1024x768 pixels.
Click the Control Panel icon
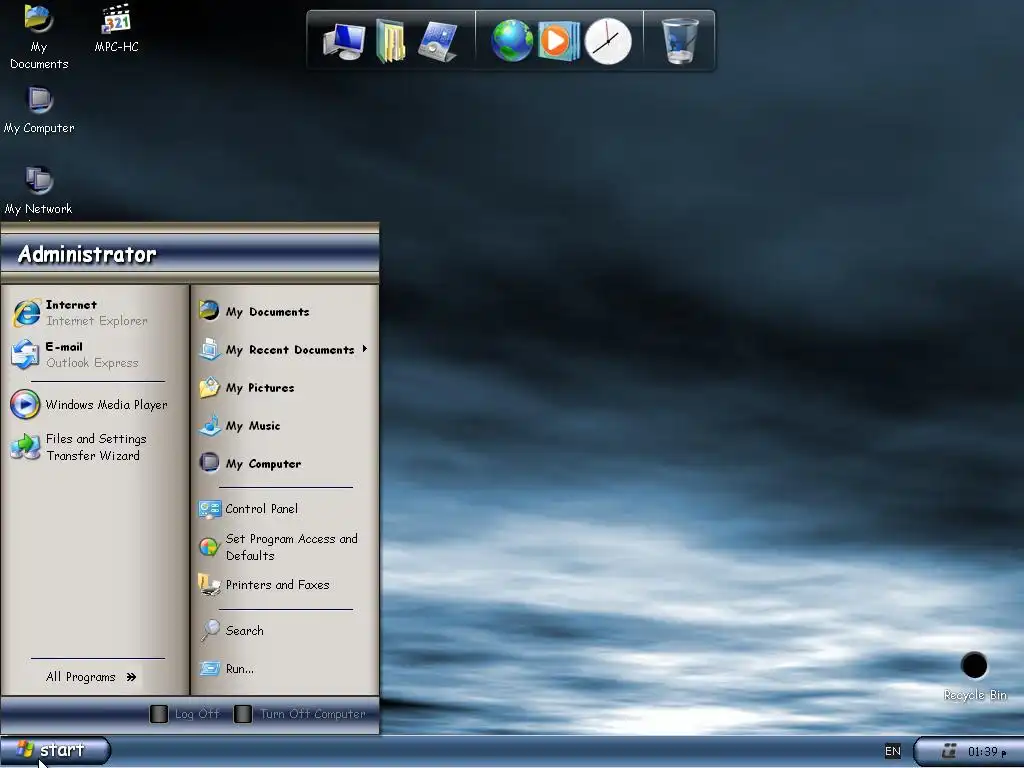(x=210, y=509)
